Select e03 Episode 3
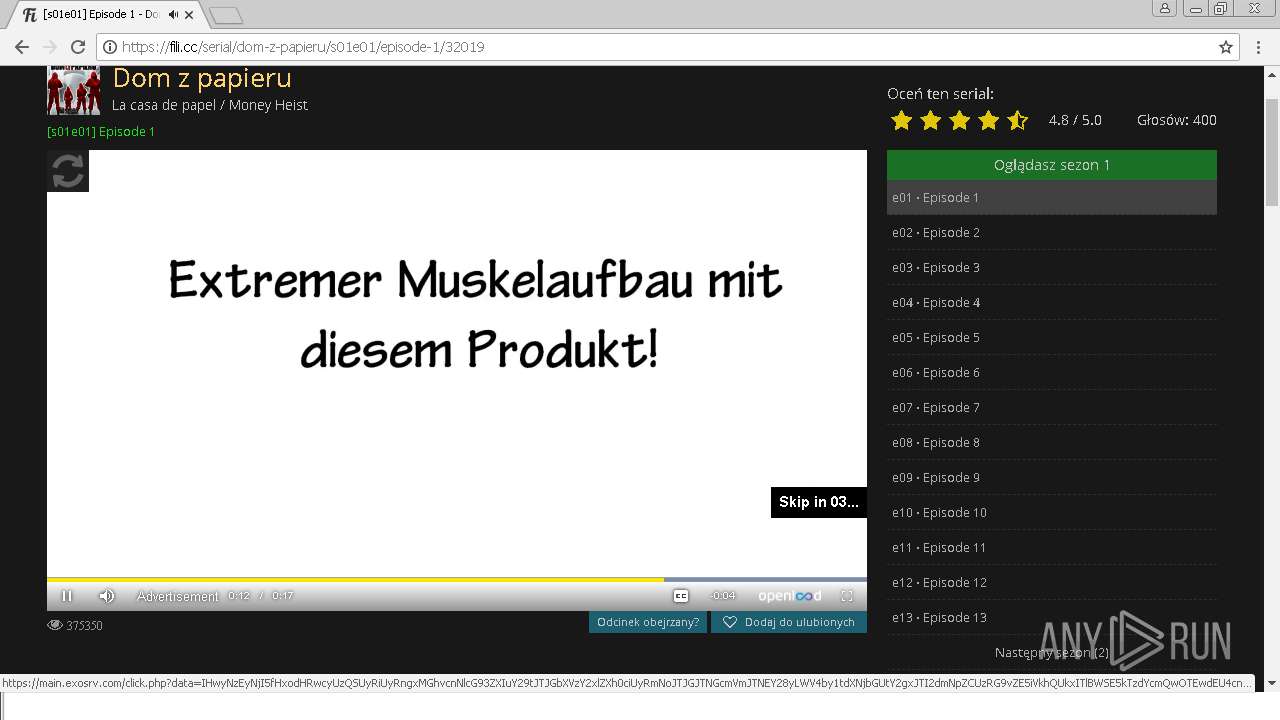 click(x=1052, y=267)
